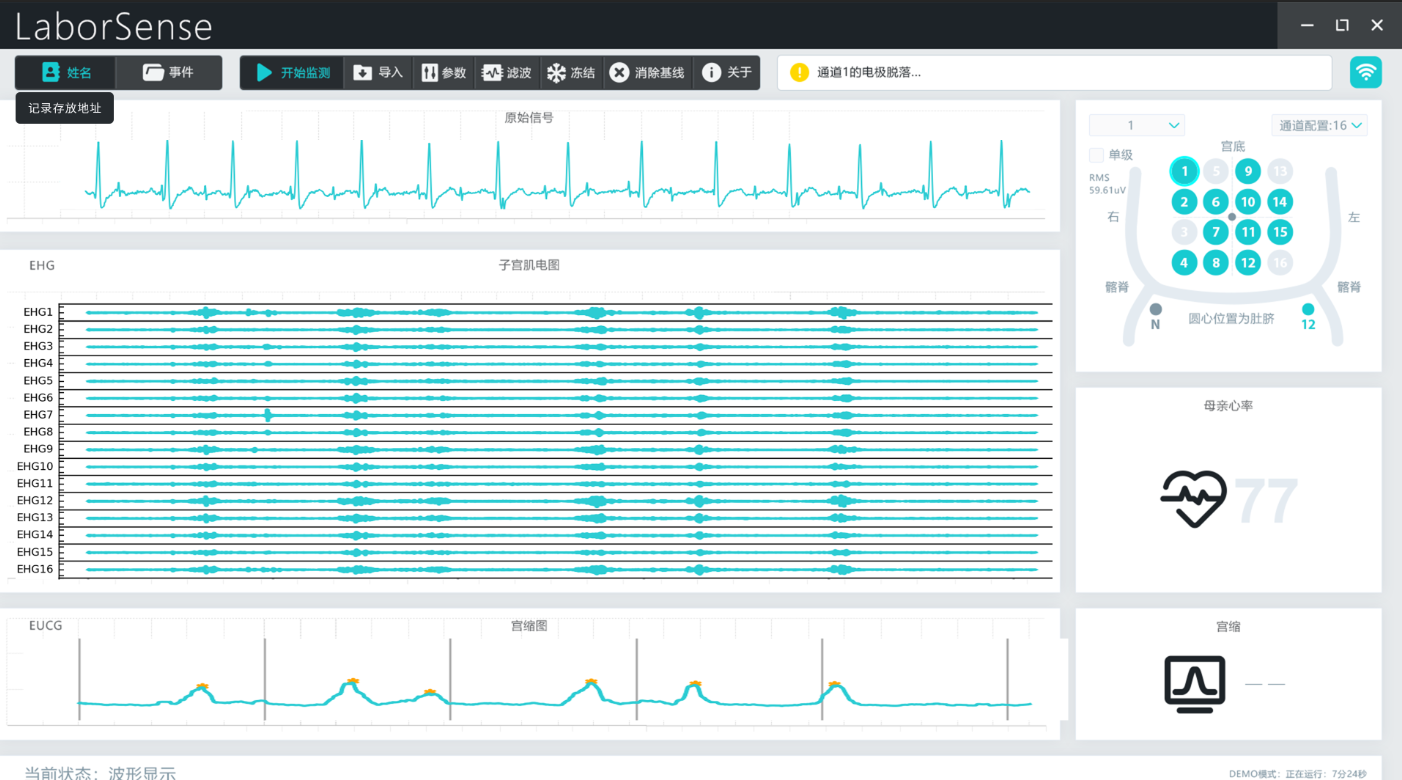Open the 姓名 patient name button

pos(66,73)
